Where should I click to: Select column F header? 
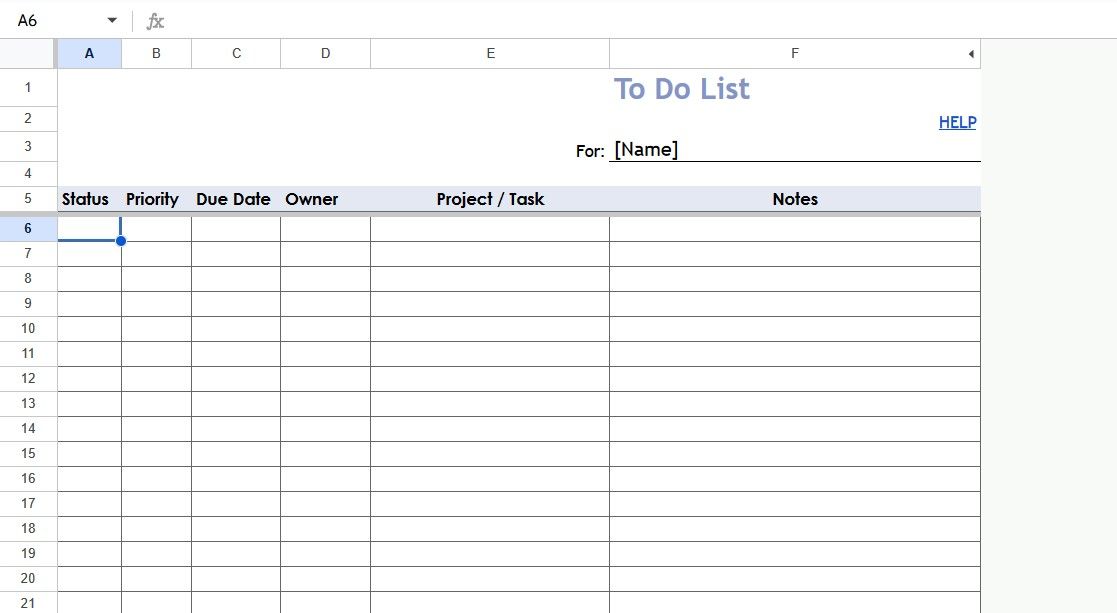794,53
